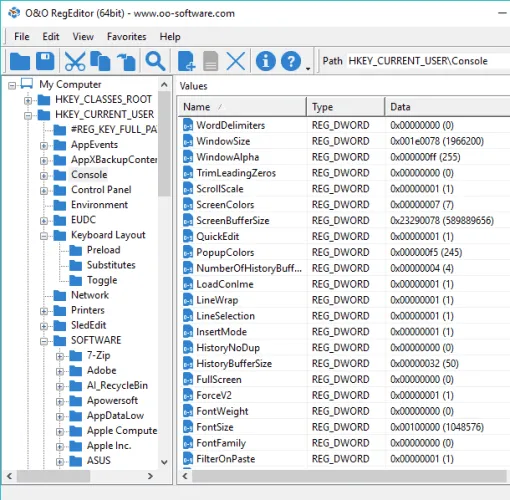
Task: Click the magnifying glass search icon
Action: [x=155, y=61]
